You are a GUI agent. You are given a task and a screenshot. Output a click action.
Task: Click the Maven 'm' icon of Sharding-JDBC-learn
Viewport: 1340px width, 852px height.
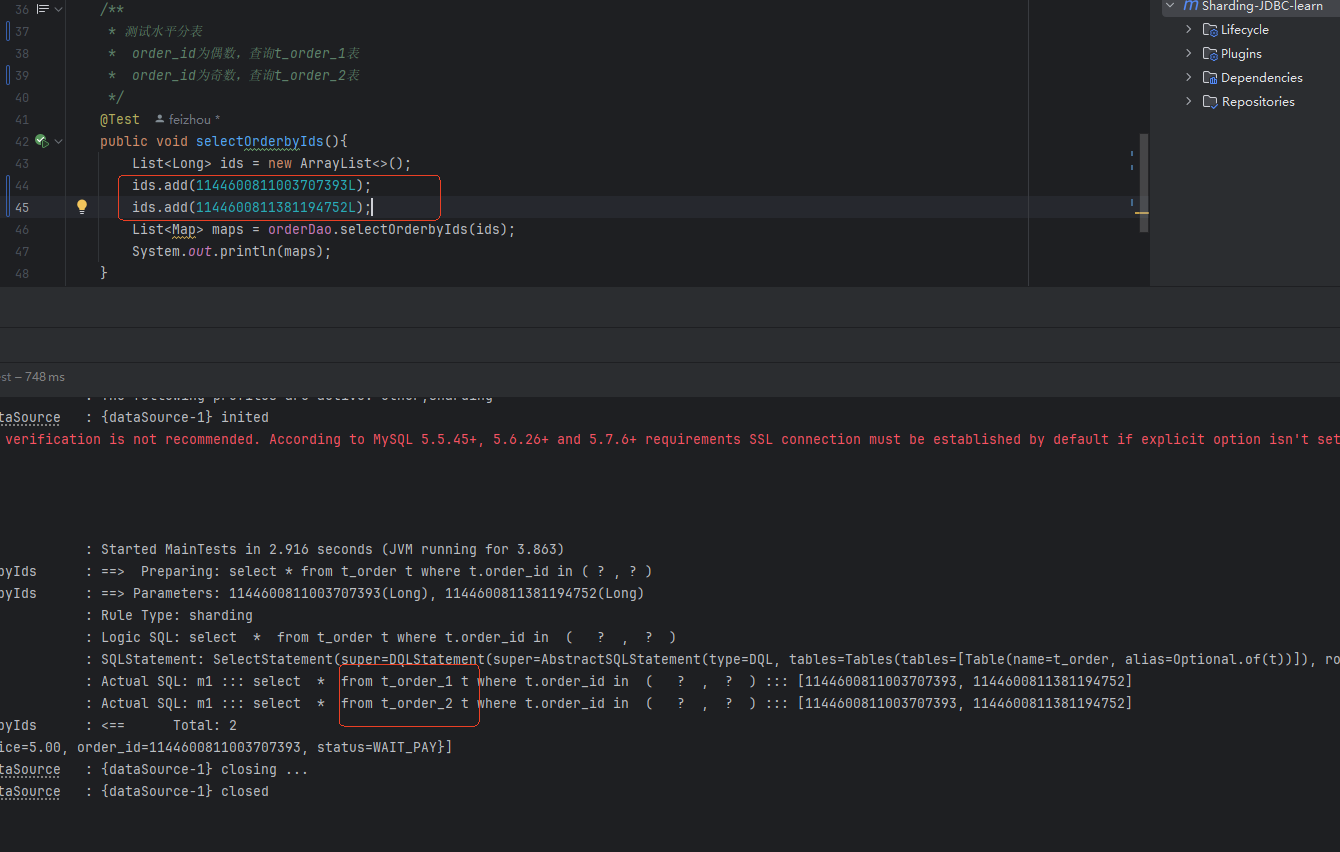(x=1190, y=6)
